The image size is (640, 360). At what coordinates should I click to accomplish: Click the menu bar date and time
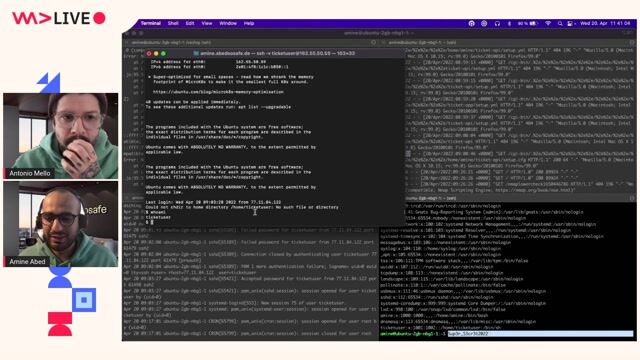[605, 24]
